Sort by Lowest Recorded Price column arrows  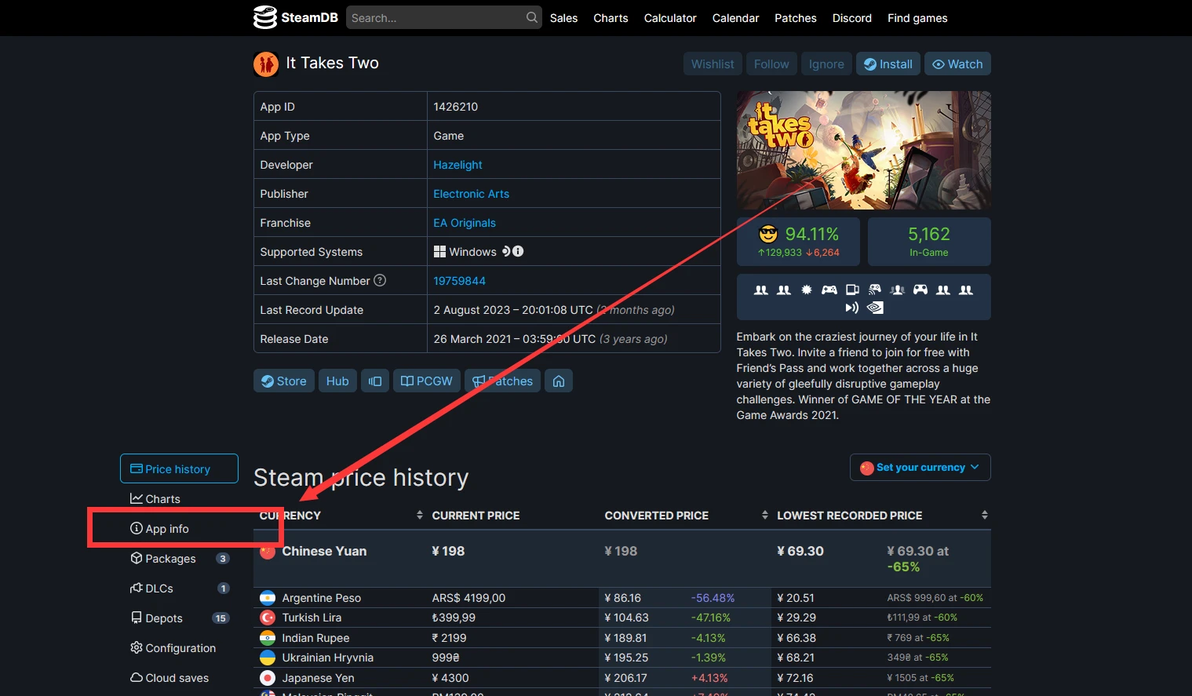pyautogui.click(x=984, y=515)
